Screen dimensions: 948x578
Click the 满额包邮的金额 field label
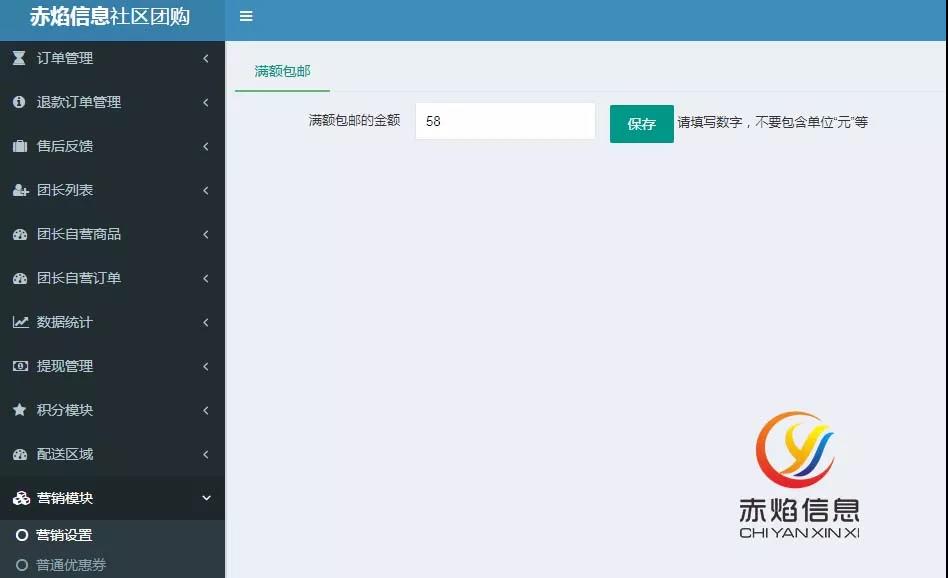[354, 120]
